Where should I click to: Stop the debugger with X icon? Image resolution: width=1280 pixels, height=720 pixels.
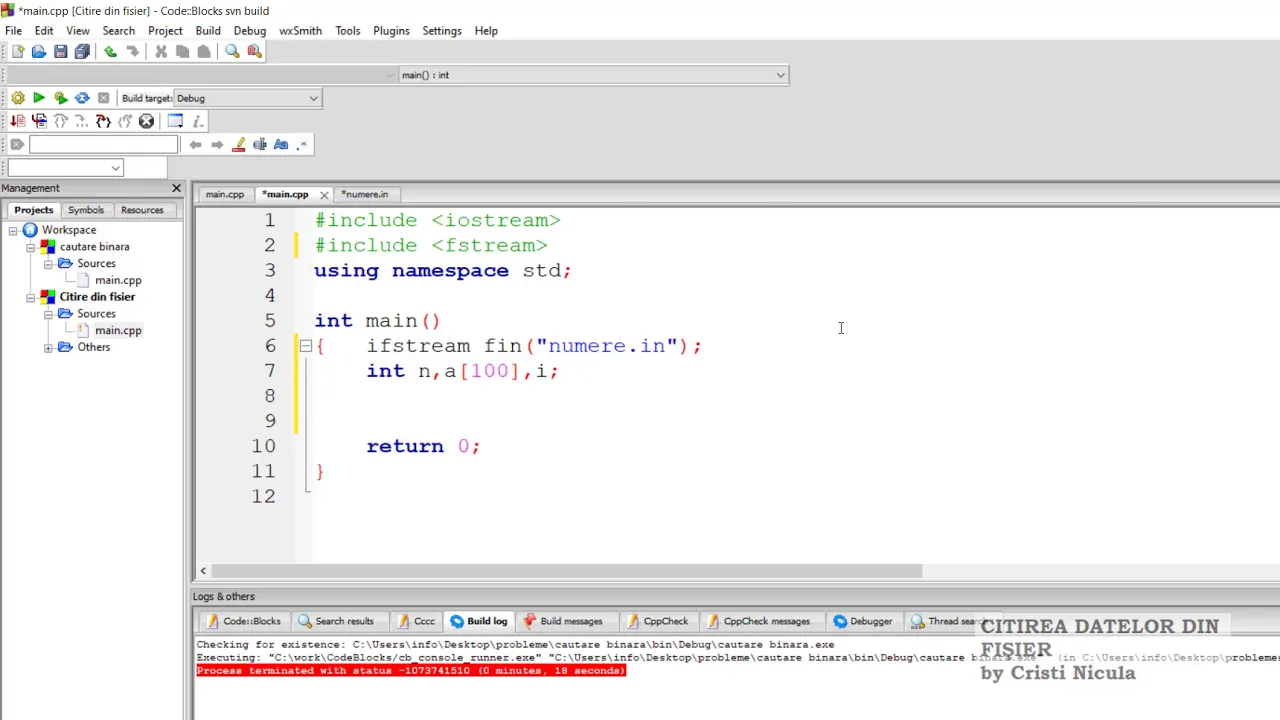[x=147, y=121]
